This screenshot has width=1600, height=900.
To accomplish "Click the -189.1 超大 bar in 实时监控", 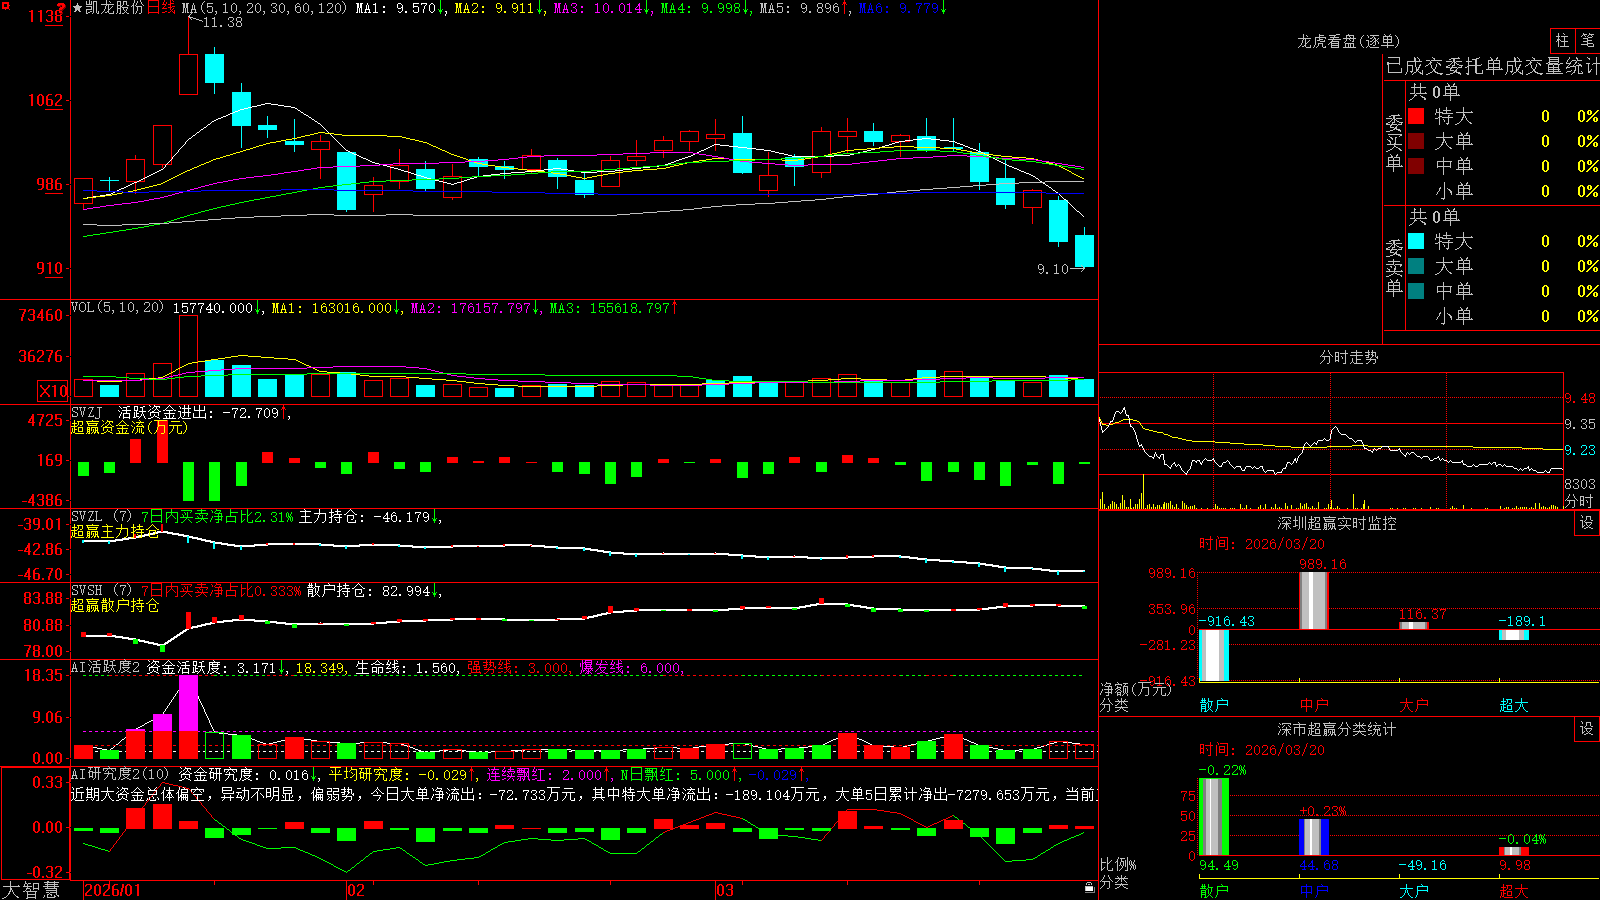I will 1514,635.
